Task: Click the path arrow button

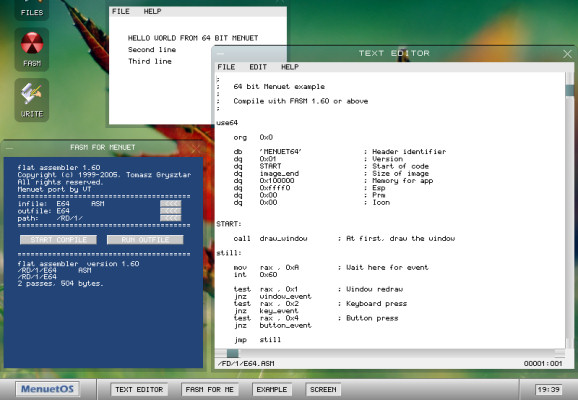Action: [x=171, y=218]
